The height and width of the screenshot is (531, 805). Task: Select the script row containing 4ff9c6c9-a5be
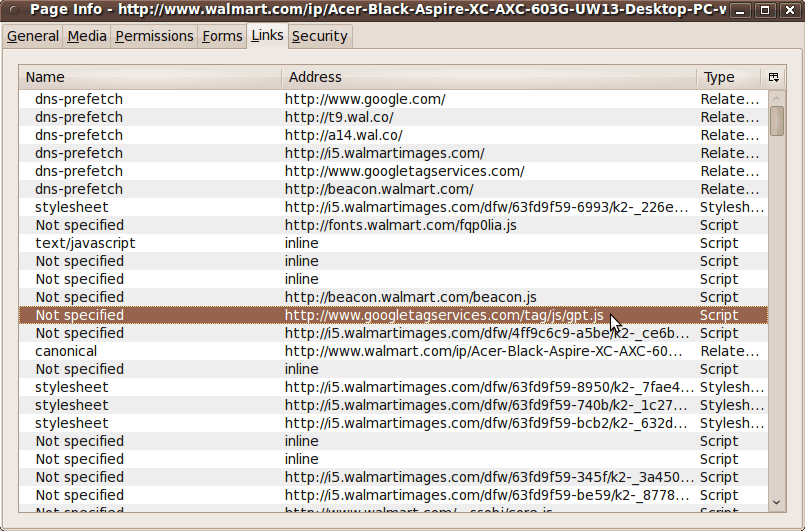tap(393, 333)
